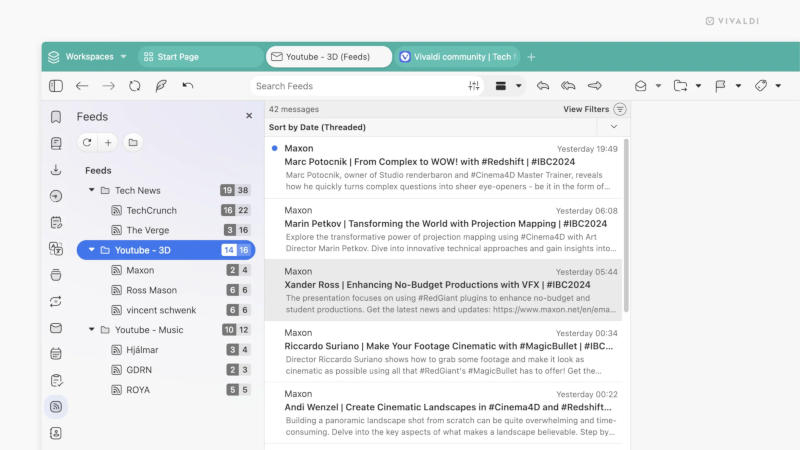Image resolution: width=800 pixels, height=450 pixels.
Task: Open the Bookmarks panel in sidebar
Action: coord(56,117)
